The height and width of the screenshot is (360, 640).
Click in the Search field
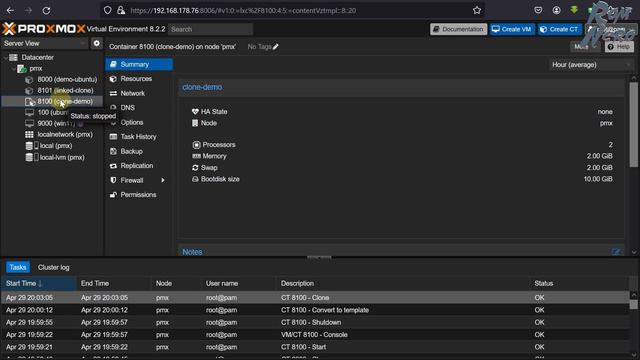[x=211, y=29]
